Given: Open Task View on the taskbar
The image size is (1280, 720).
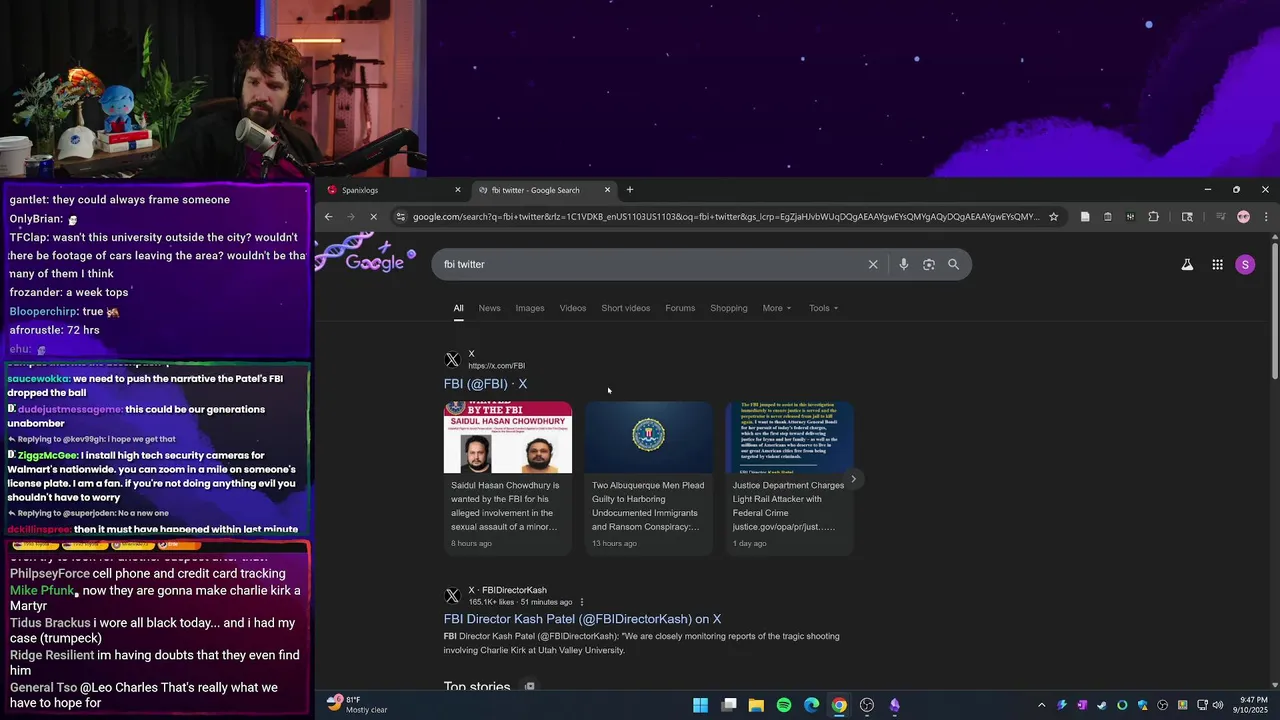Looking at the screenshot, I should (x=729, y=705).
